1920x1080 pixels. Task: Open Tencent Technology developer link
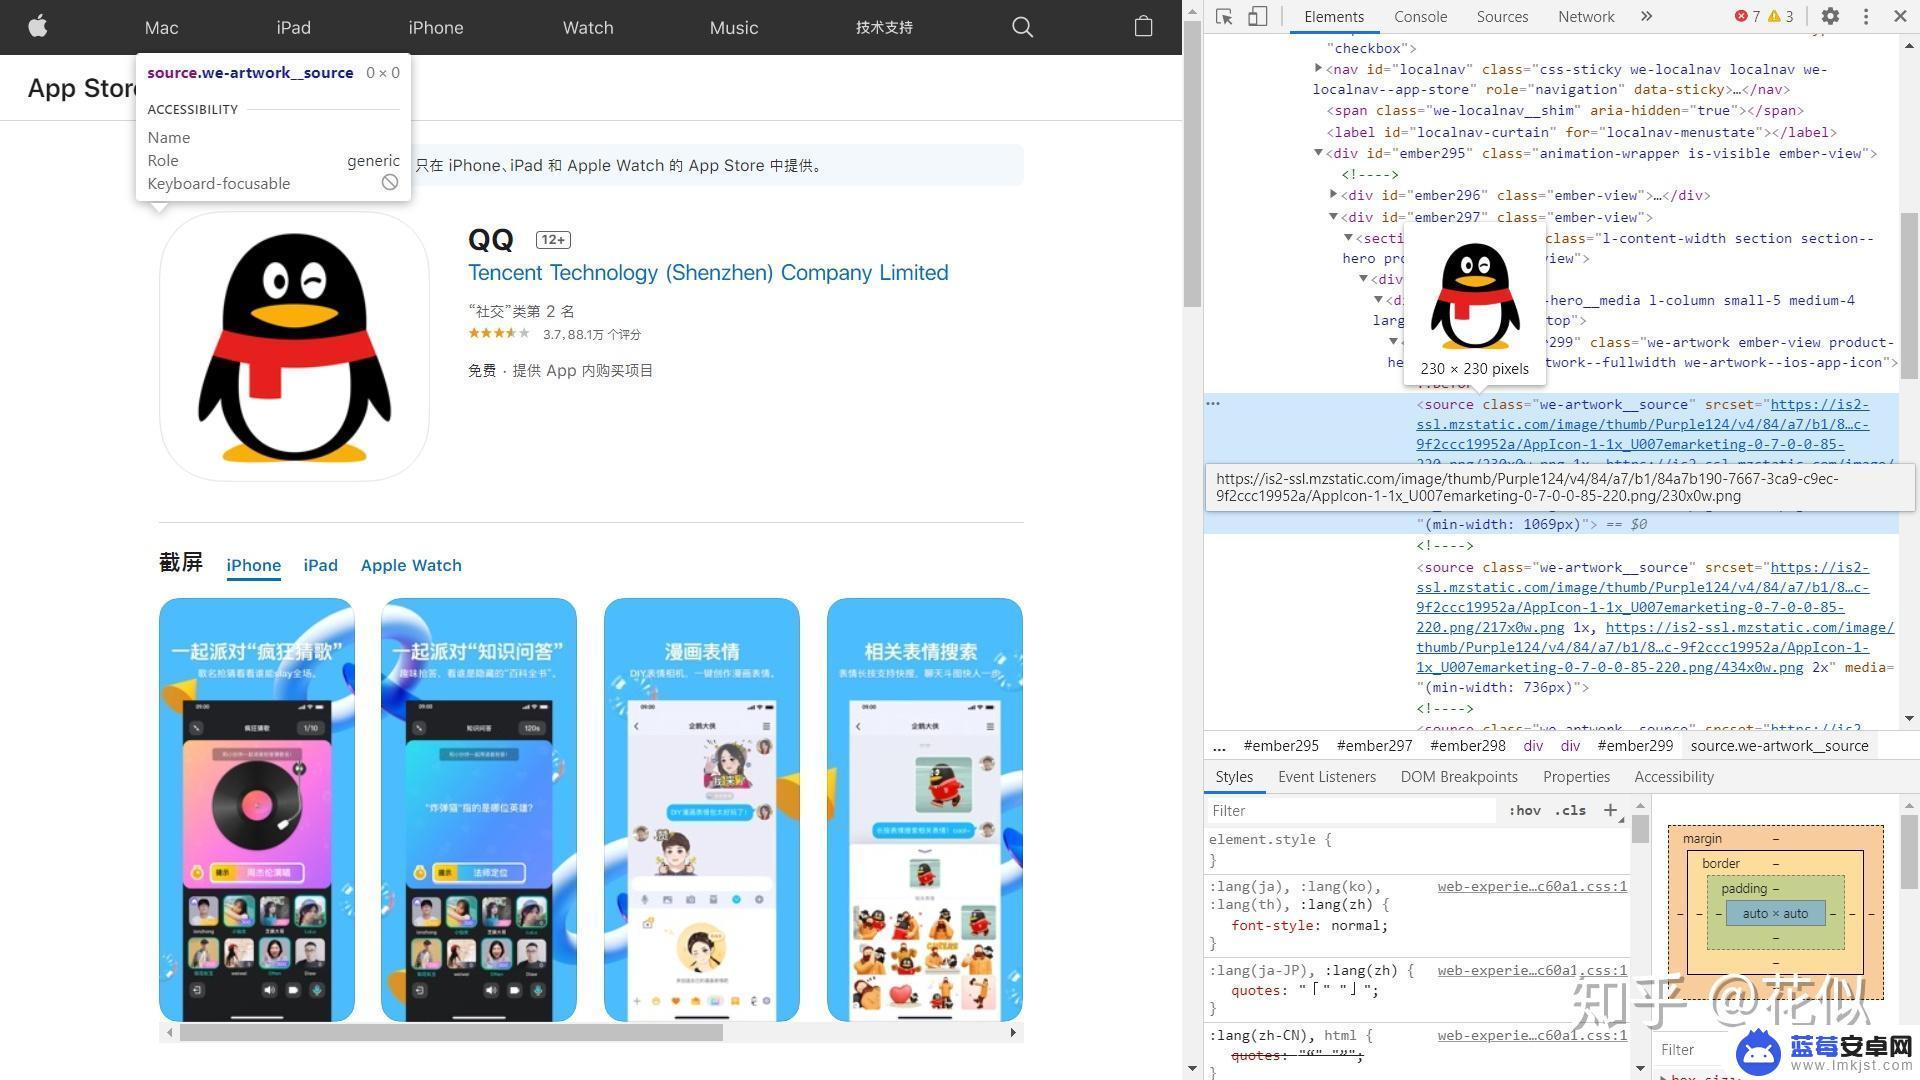(708, 272)
